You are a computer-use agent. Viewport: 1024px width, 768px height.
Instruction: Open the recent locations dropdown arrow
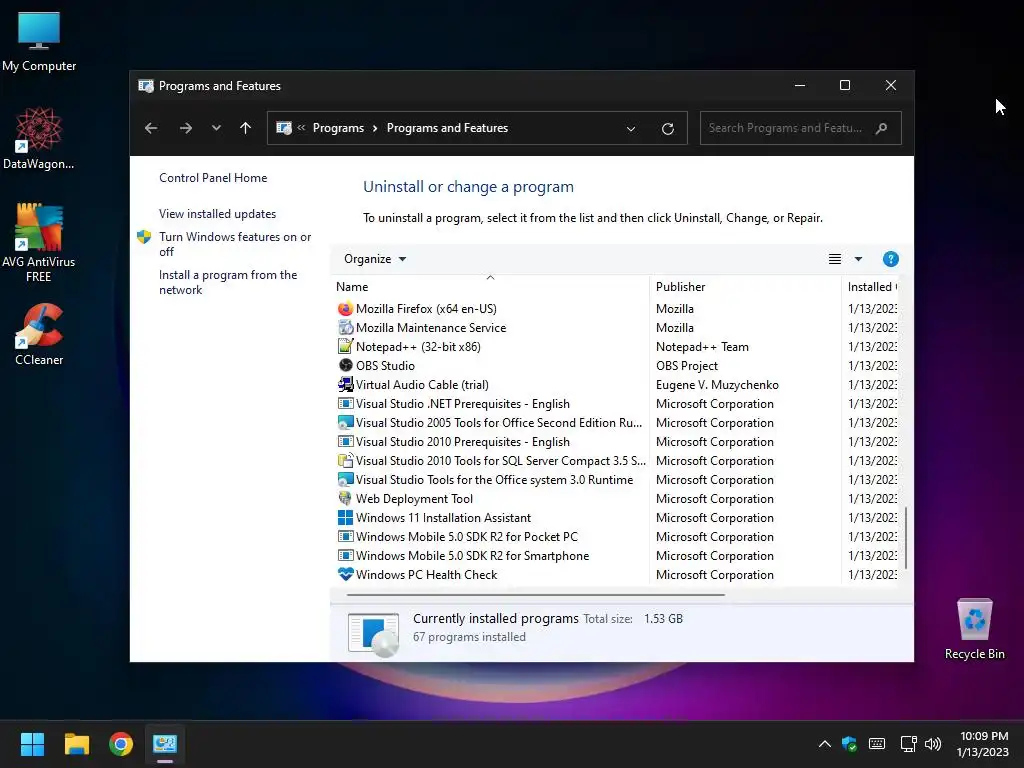[x=216, y=128]
